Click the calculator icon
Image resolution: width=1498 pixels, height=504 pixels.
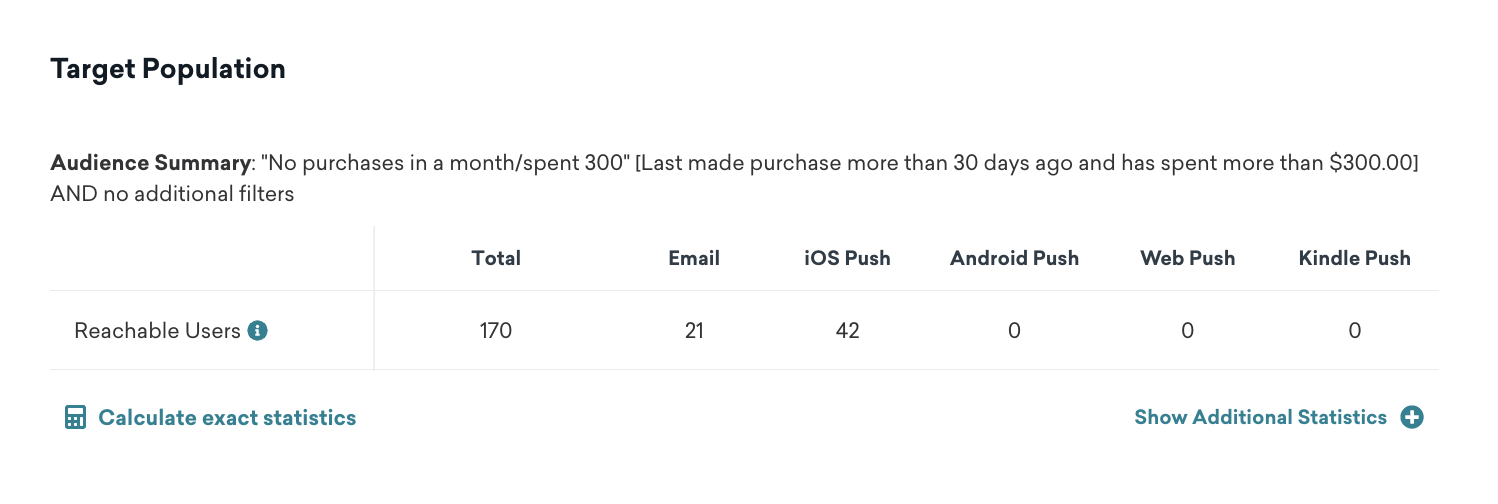coord(75,418)
